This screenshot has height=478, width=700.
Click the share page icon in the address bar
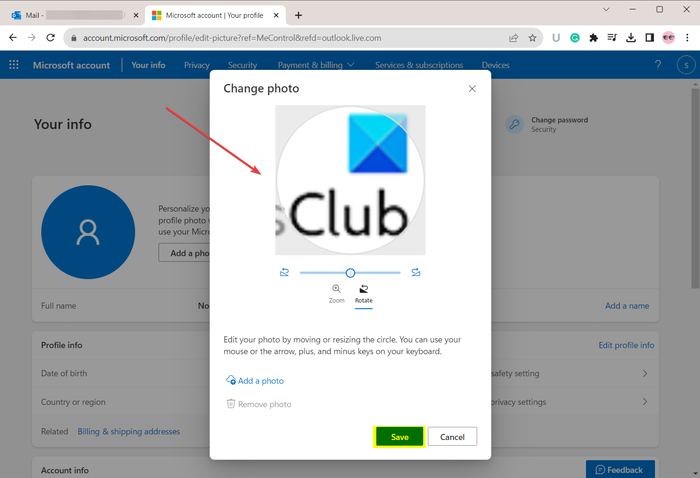[x=513, y=38]
